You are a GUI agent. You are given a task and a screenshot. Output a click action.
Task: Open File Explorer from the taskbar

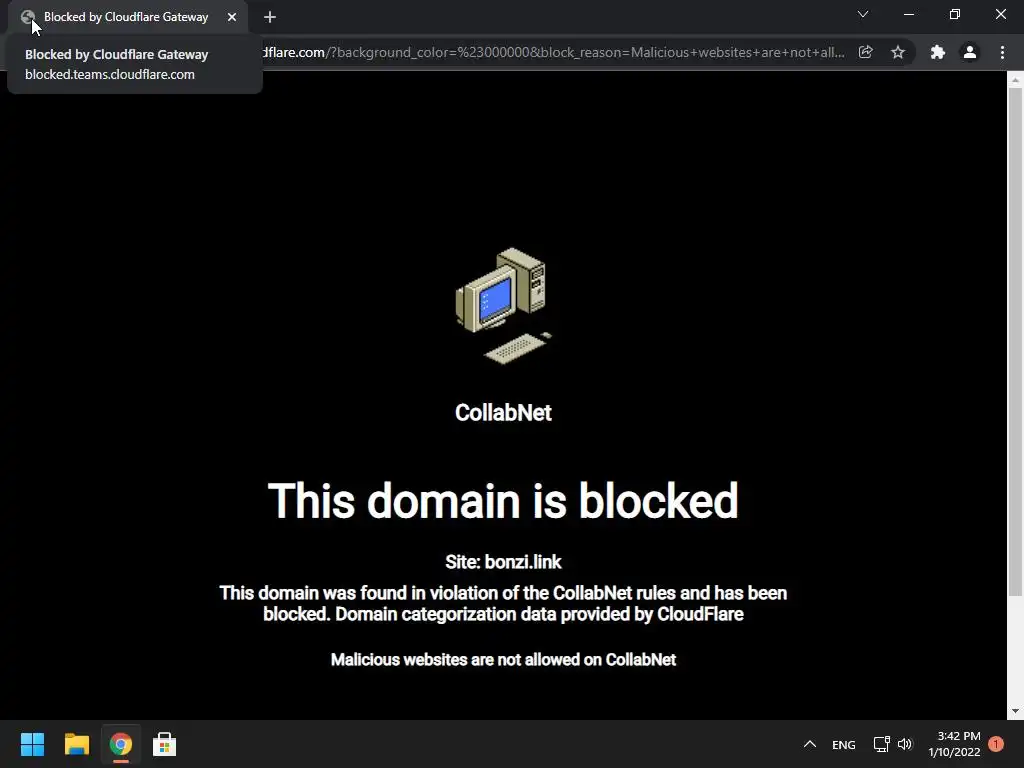(77, 744)
